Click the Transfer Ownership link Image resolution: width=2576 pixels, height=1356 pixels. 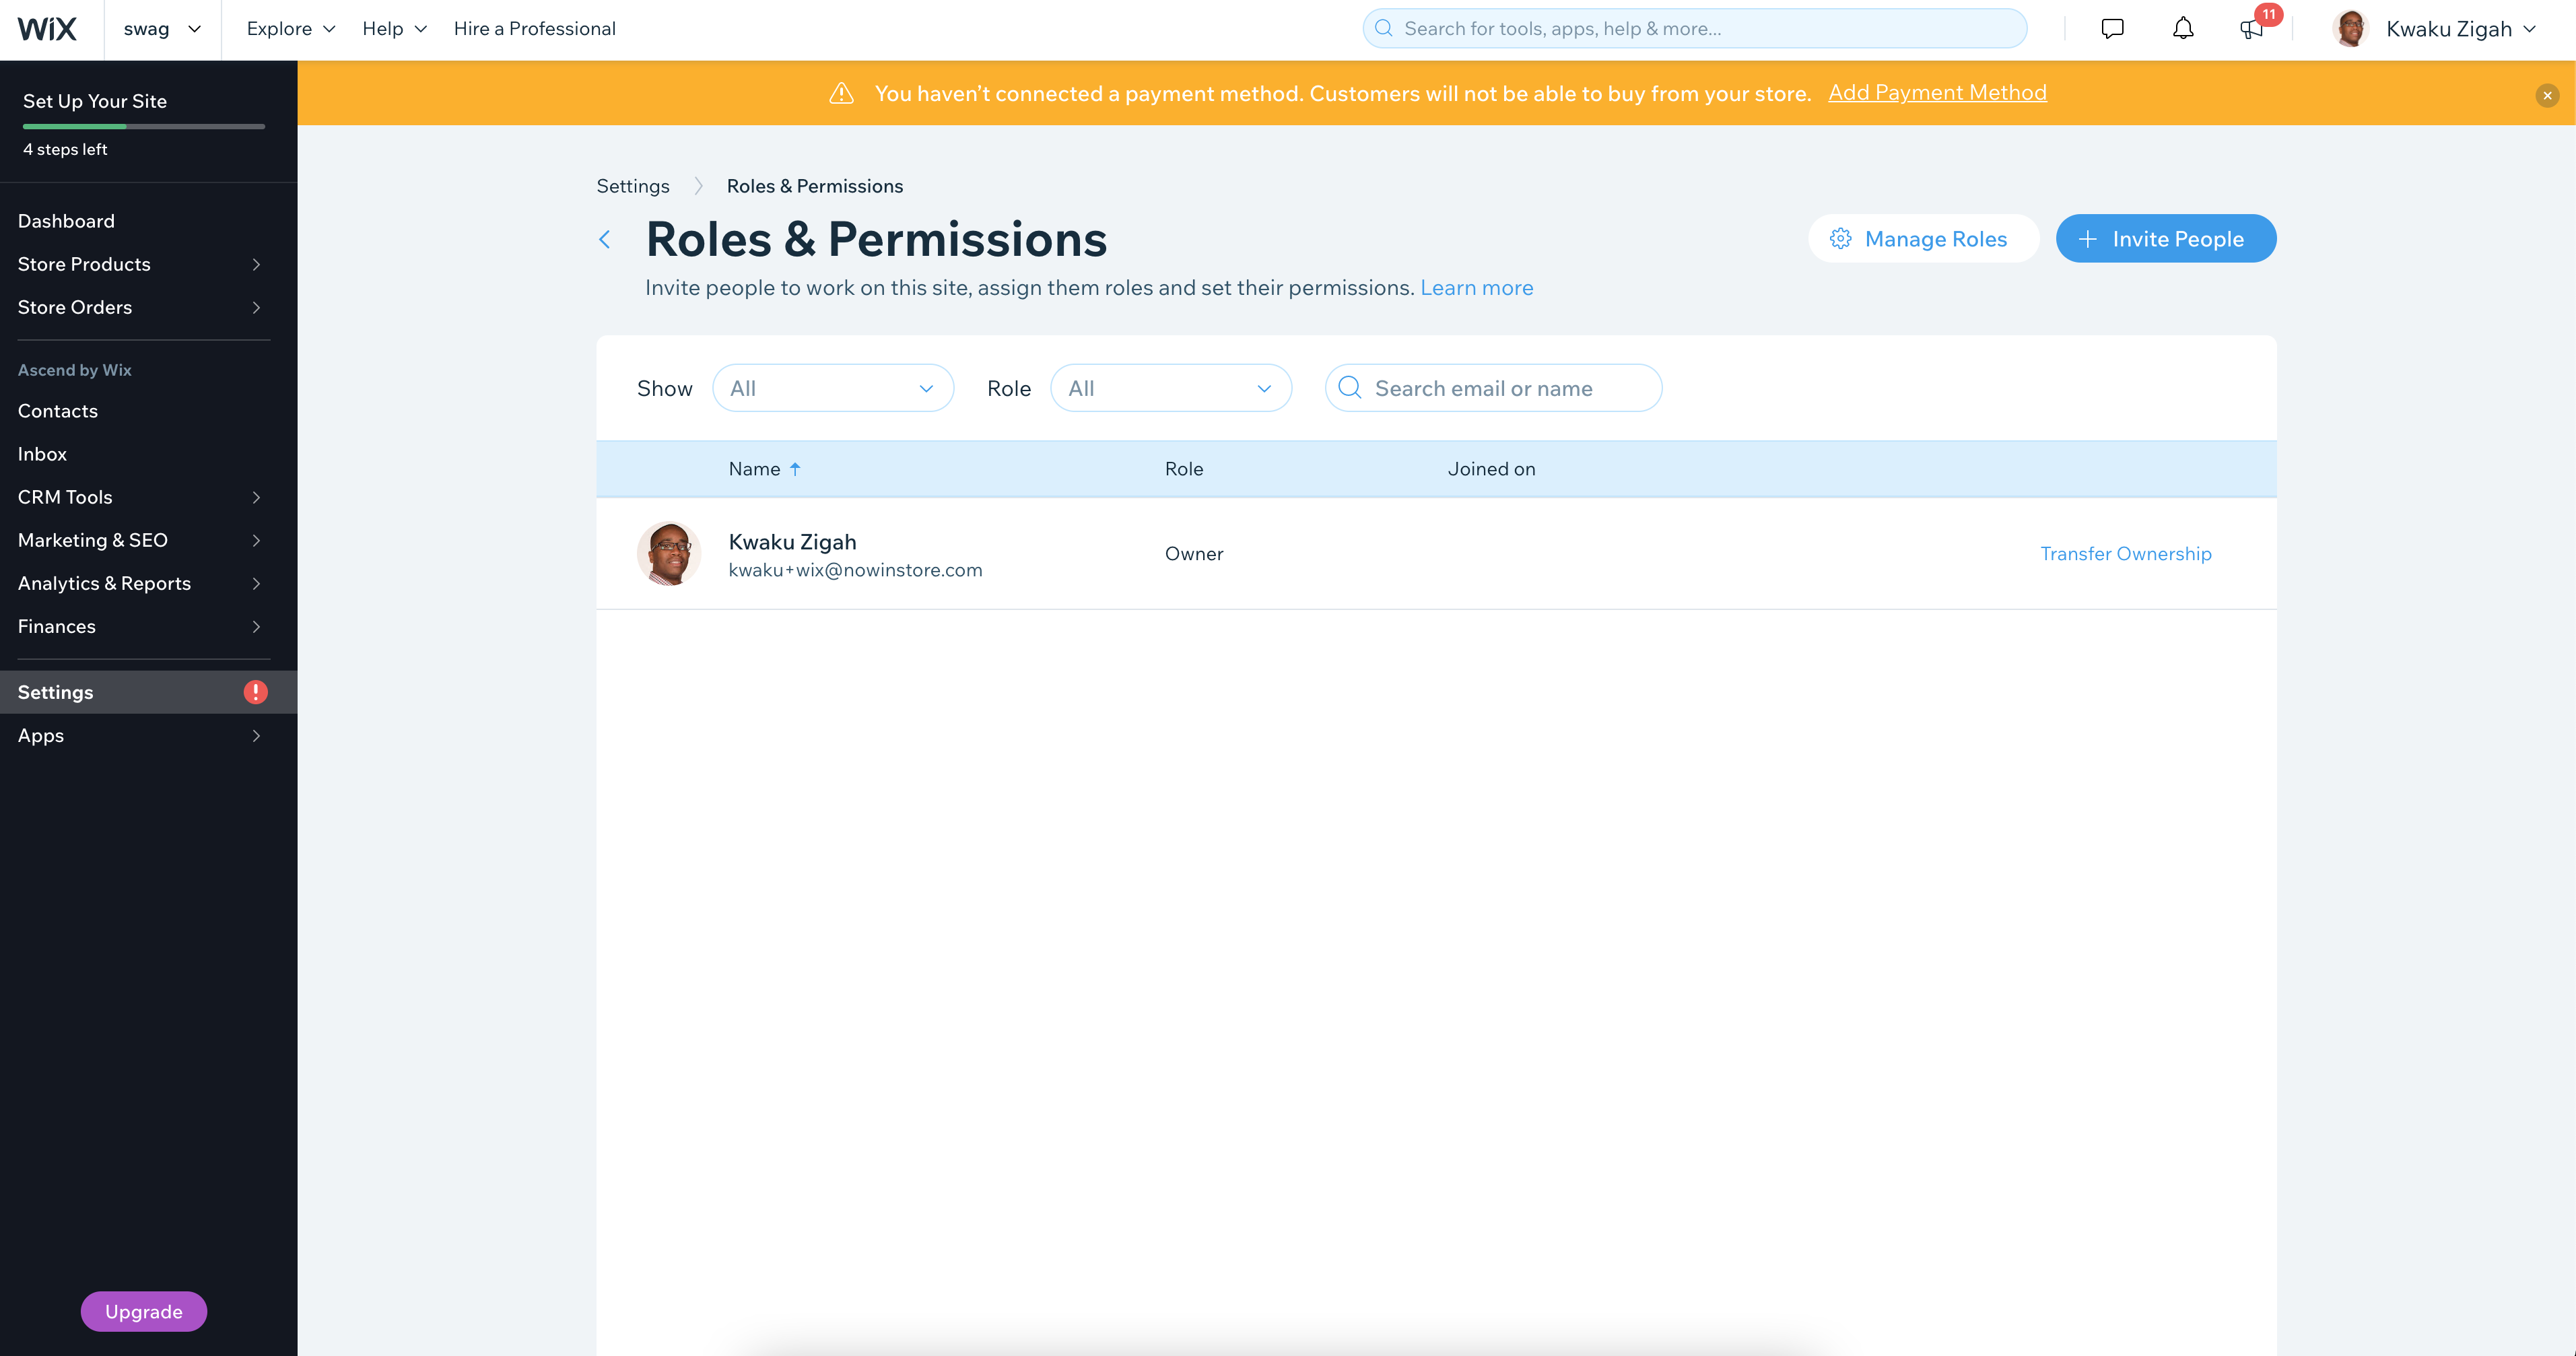tap(2126, 554)
